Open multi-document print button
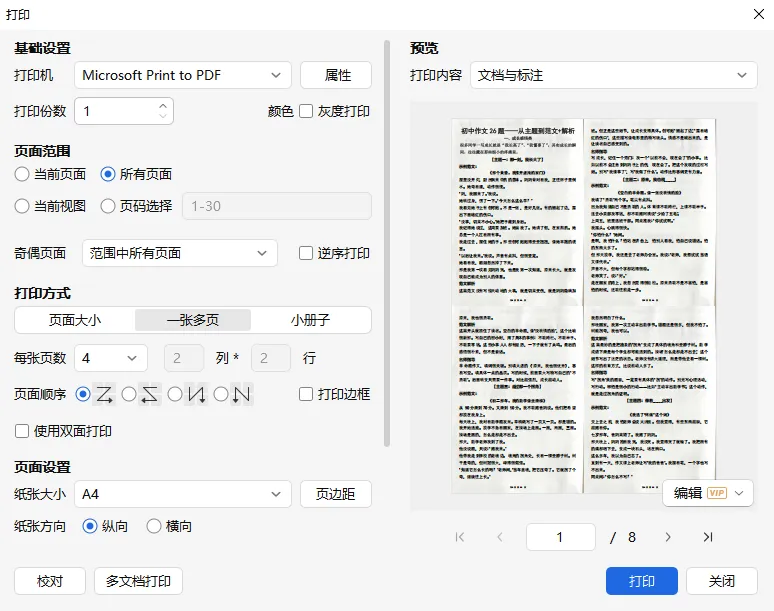Viewport: 774px width, 611px height. tap(138, 581)
